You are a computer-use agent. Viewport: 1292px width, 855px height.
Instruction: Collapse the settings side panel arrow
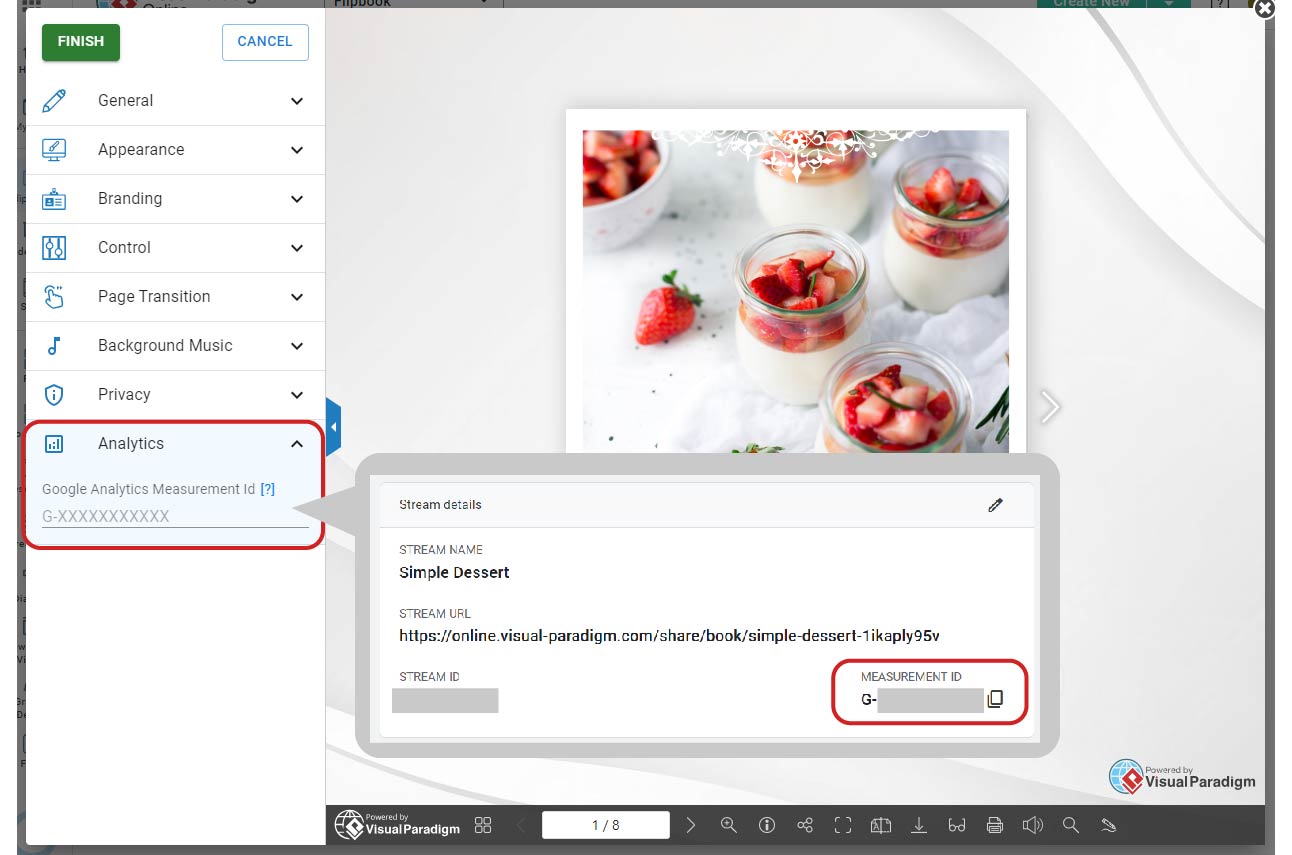click(334, 427)
